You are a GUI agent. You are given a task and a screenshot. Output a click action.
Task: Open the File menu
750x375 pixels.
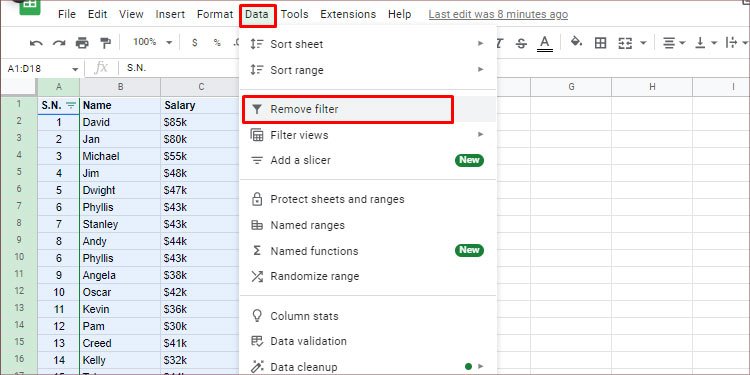(66, 14)
